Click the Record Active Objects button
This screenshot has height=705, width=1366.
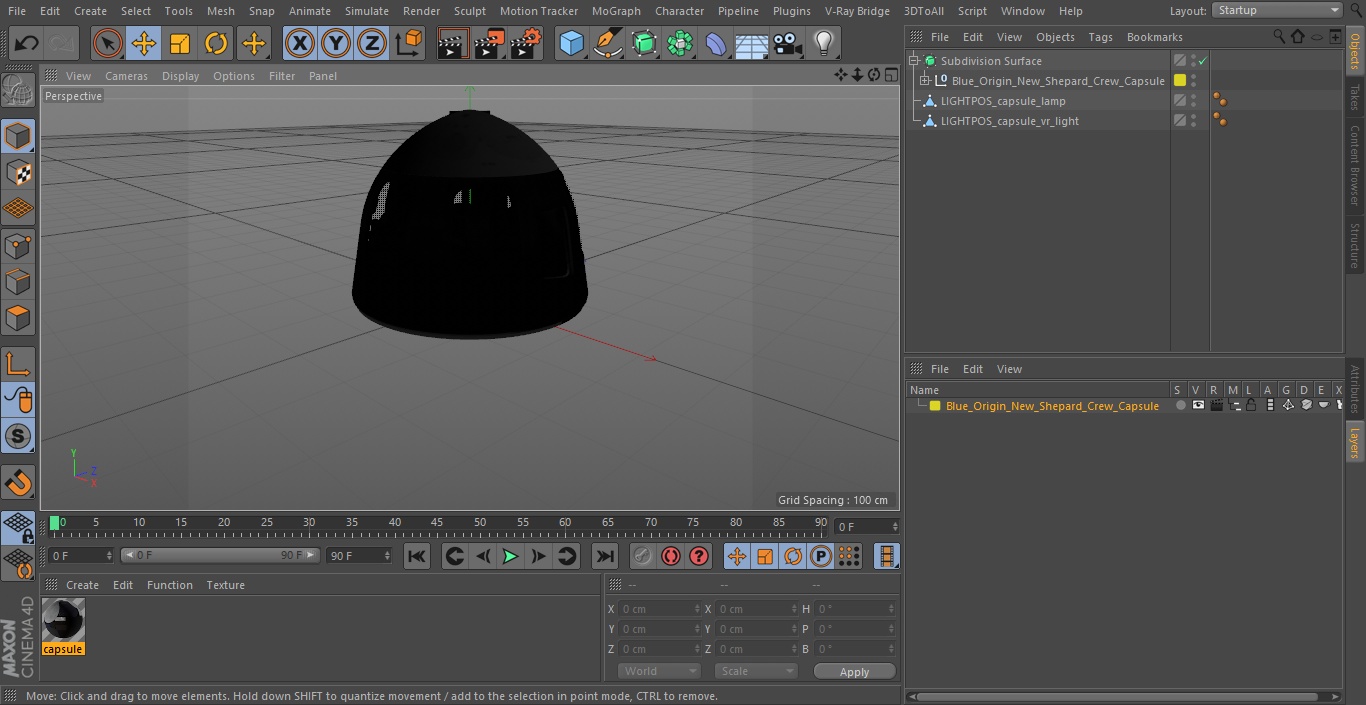point(643,557)
